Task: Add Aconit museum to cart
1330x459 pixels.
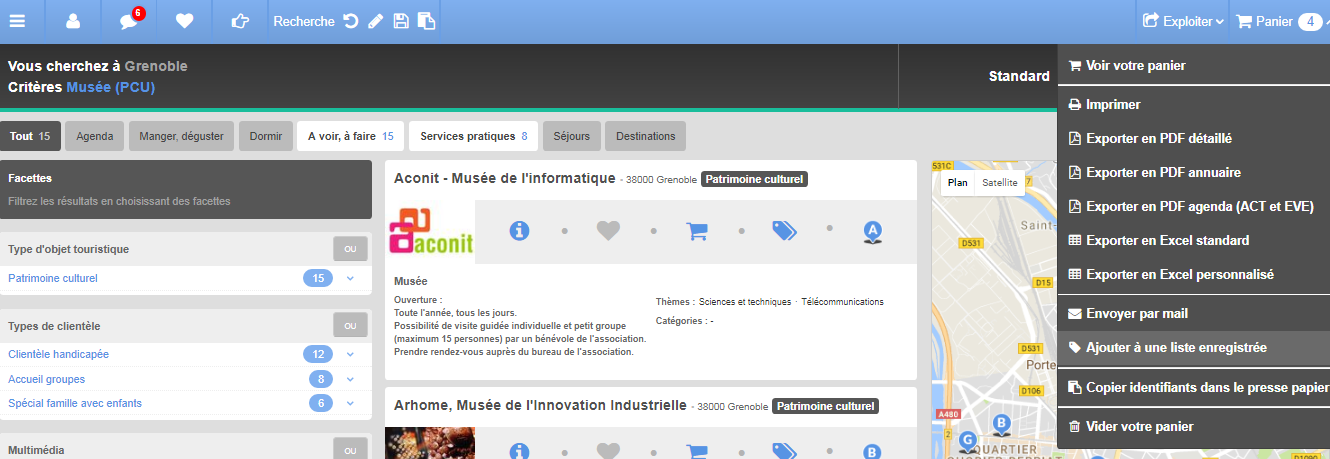Action: 697,231
